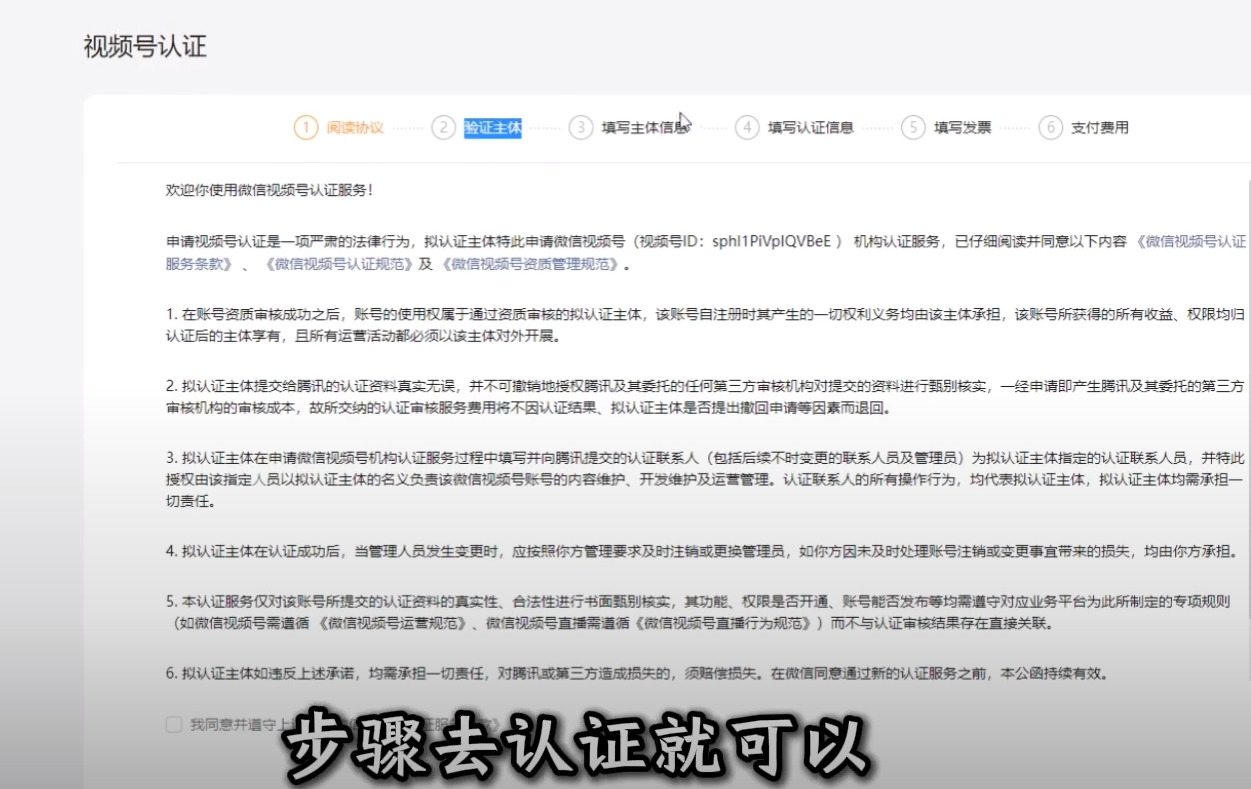Open the 《微信视频号认证规范》 link
The width and height of the screenshot is (1251, 789).
pyautogui.click(x=337, y=265)
